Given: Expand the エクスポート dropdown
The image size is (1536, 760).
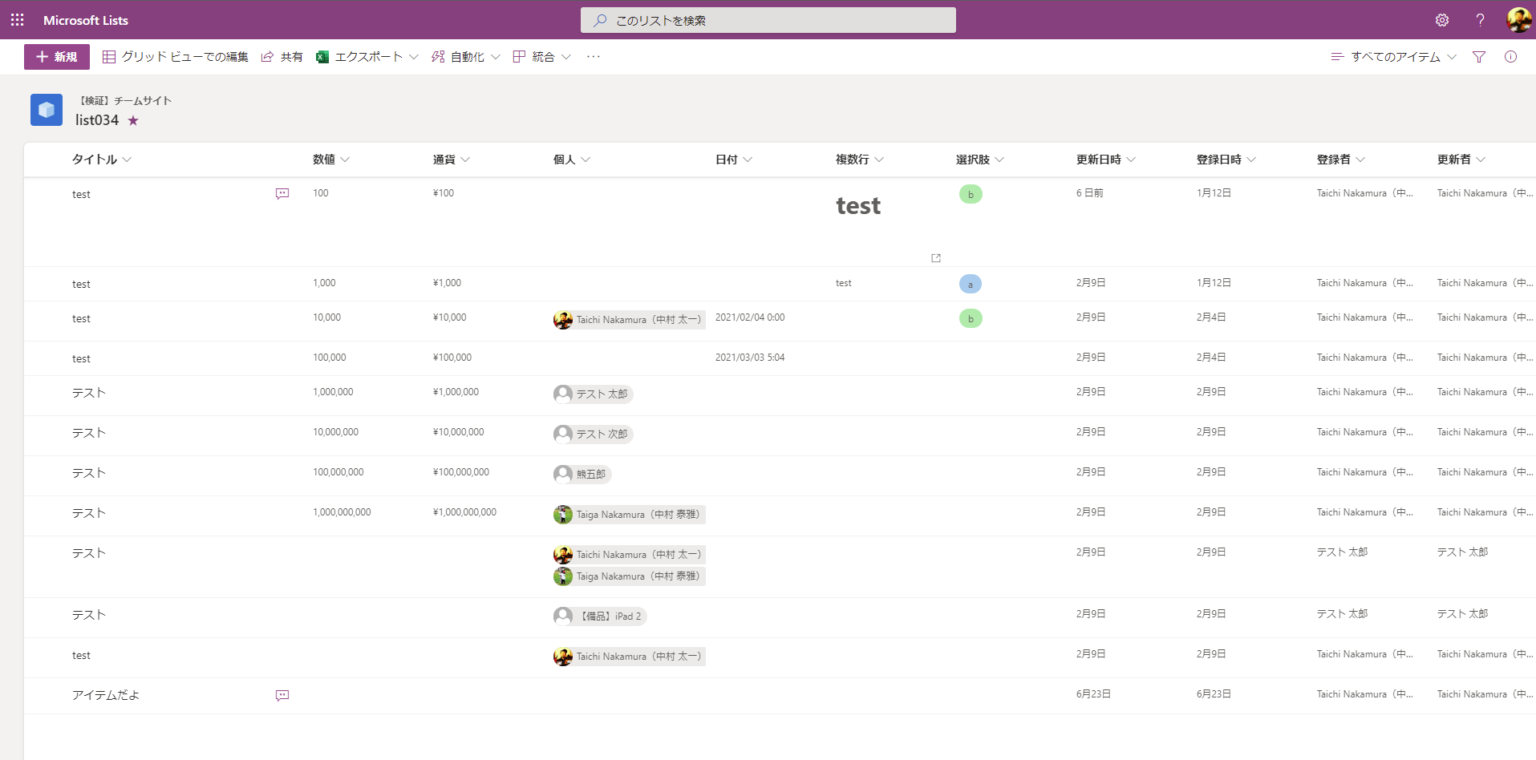Looking at the screenshot, I should click(367, 57).
